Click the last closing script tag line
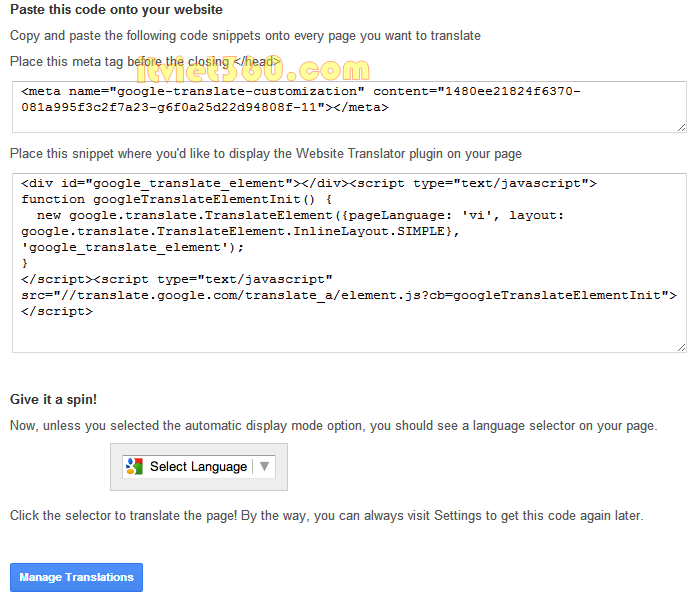 [x=57, y=312]
